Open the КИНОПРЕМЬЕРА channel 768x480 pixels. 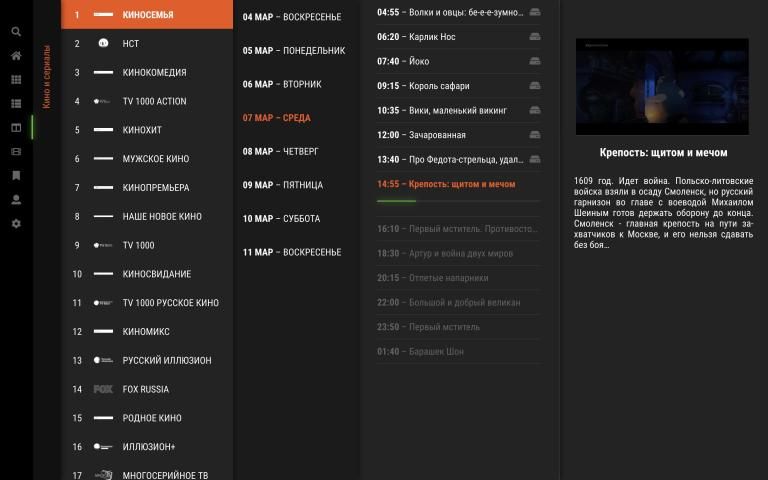(x=155, y=188)
